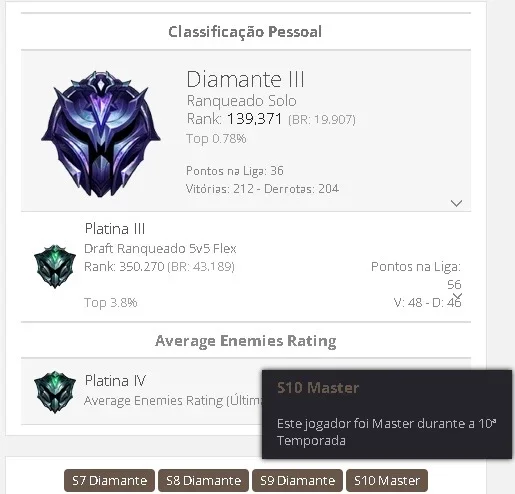Click the Diamante III helmet emblem
515x494 pixels.
click(101, 134)
